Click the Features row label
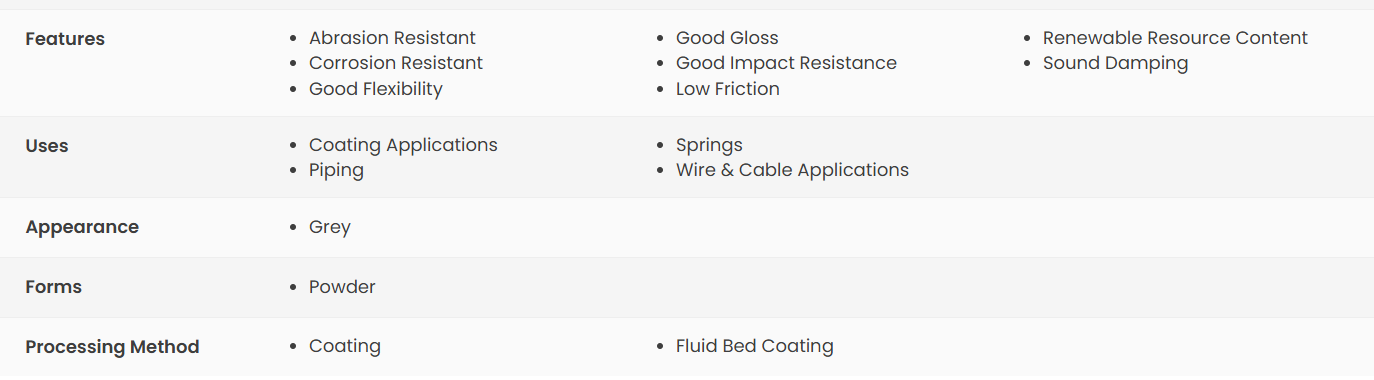 [x=65, y=39]
